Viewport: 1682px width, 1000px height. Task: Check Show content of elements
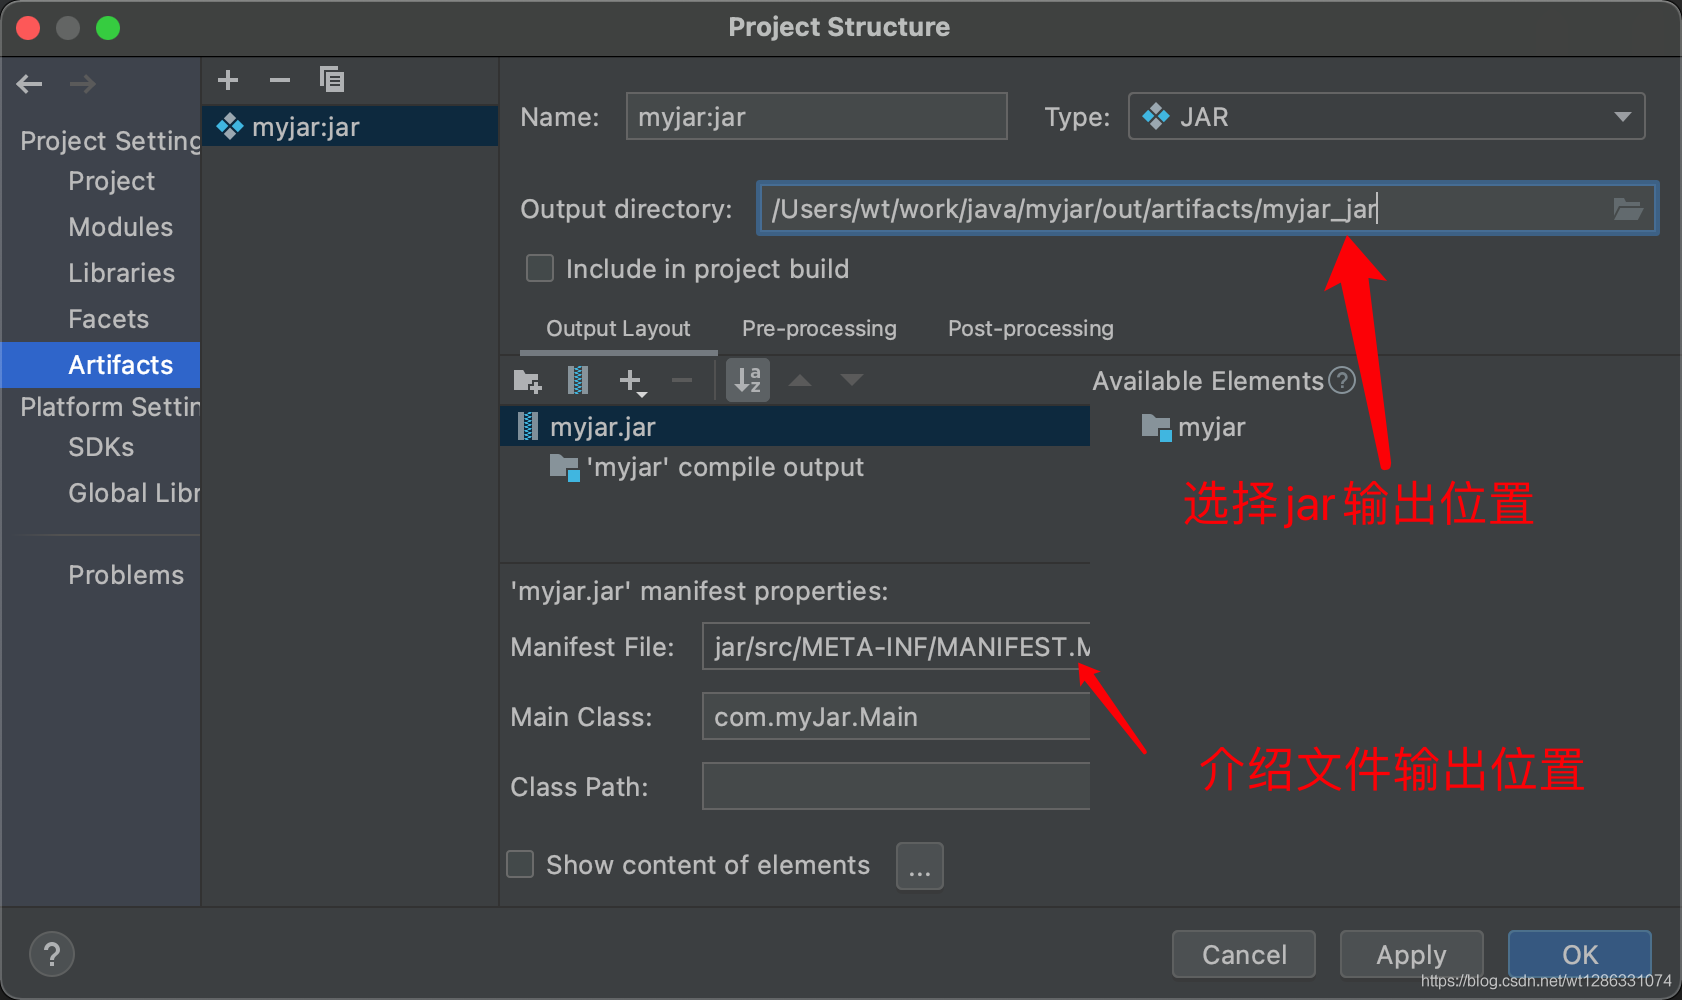[520, 864]
